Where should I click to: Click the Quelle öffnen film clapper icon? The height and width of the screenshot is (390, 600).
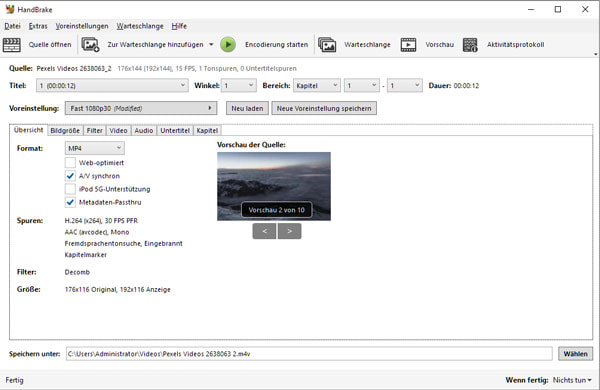pos(12,45)
